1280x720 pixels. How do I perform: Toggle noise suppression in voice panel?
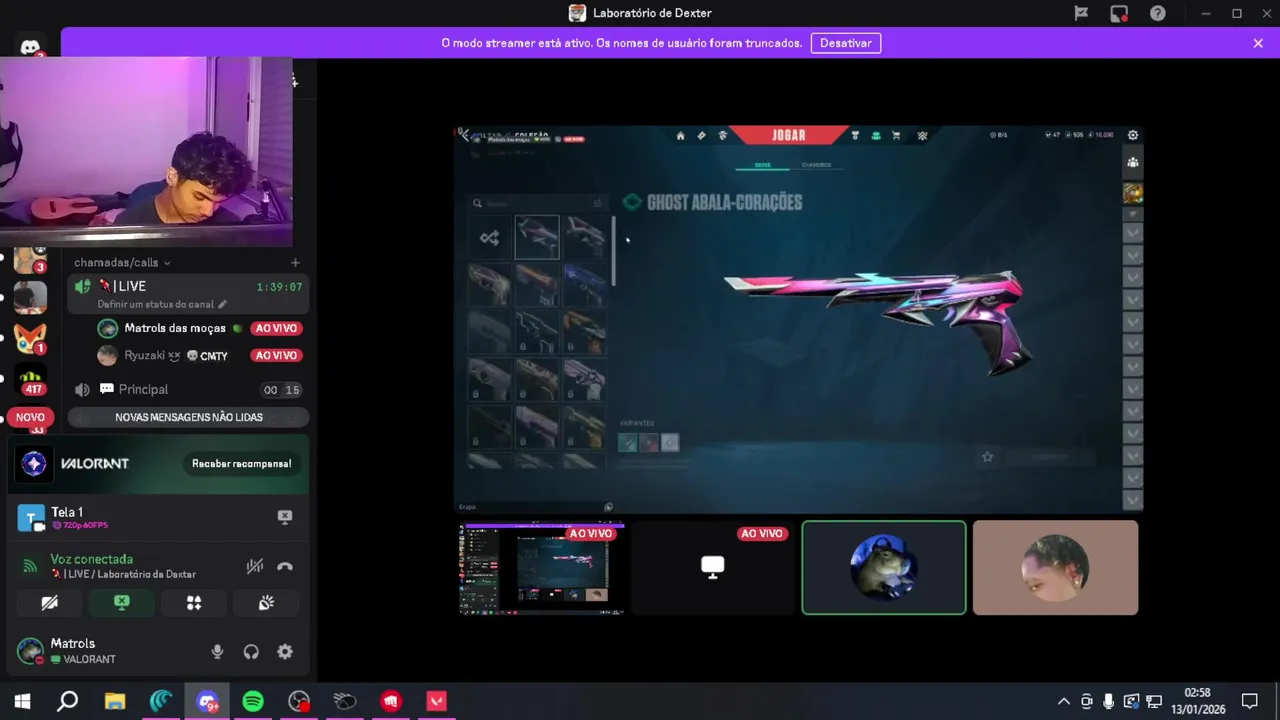(255, 566)
